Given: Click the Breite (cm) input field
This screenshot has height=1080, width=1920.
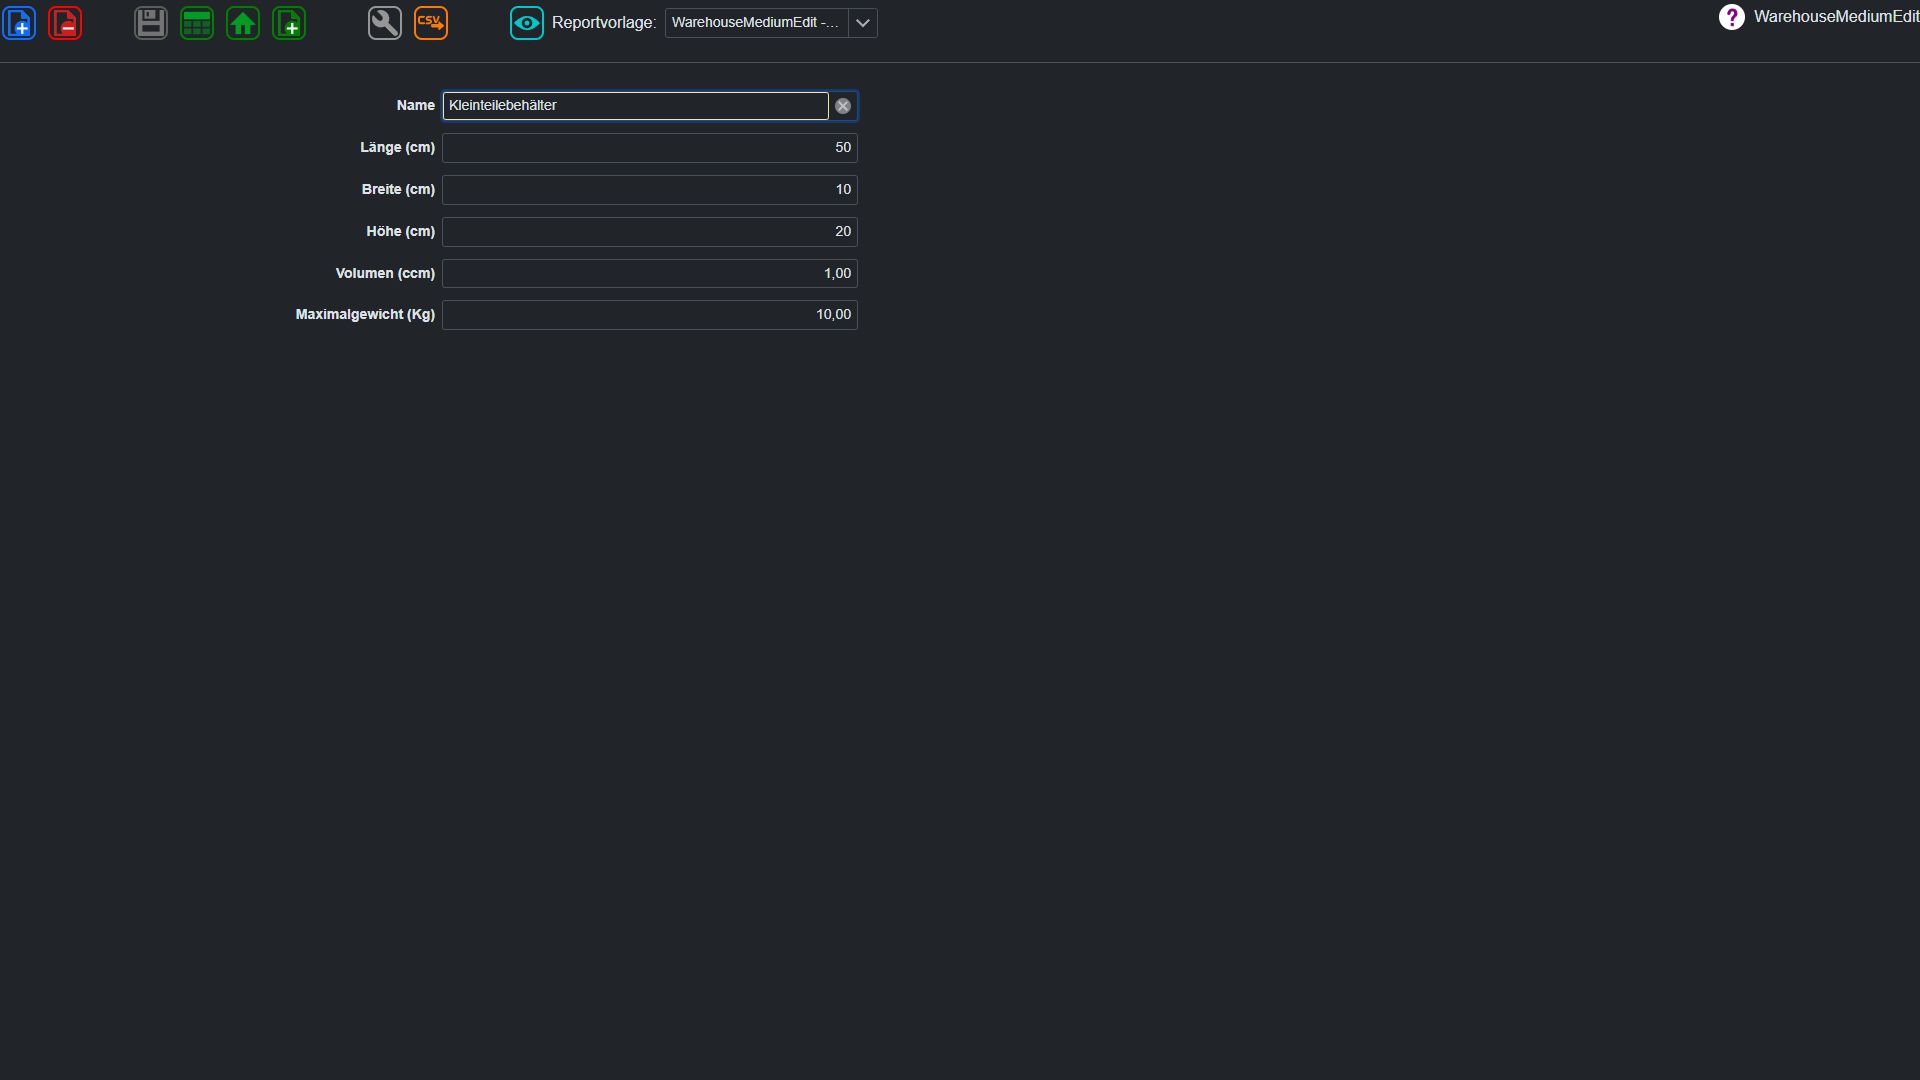Looking at the screenshot, I should [x=650, y=190].
